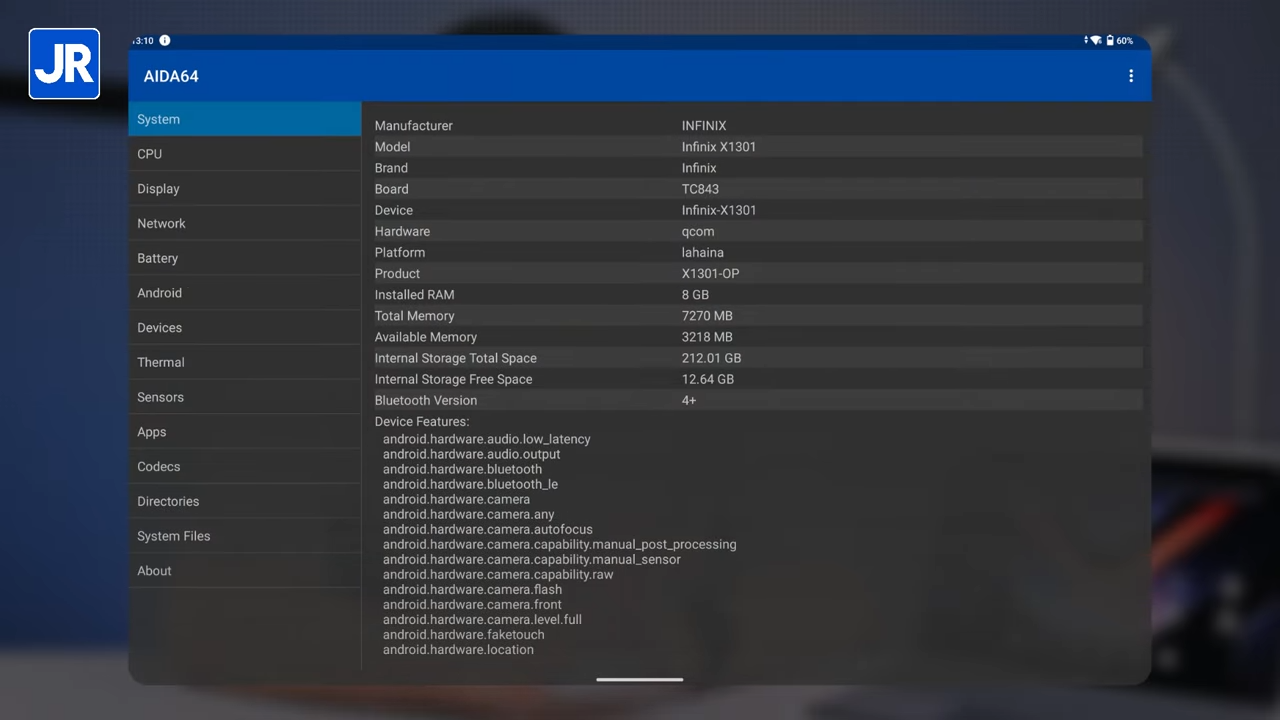Tap the Model row showing Infinix X1301

click(x=756, y=147)
